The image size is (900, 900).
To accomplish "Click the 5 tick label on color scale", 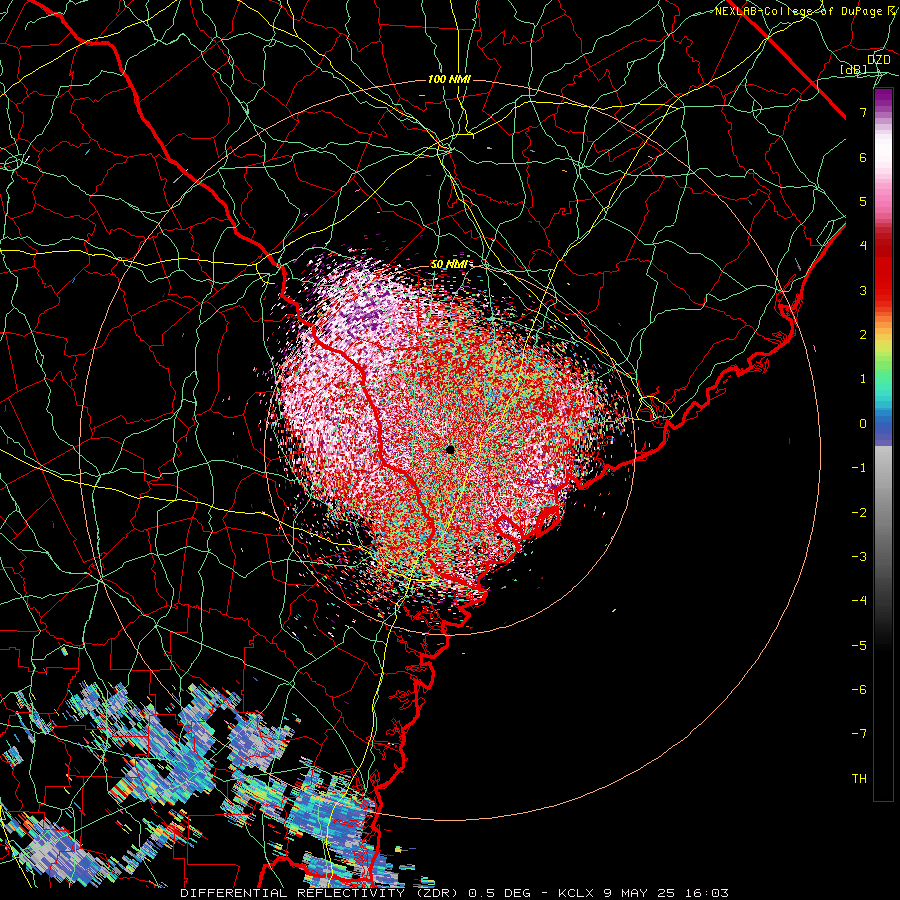I will (863, 201).
